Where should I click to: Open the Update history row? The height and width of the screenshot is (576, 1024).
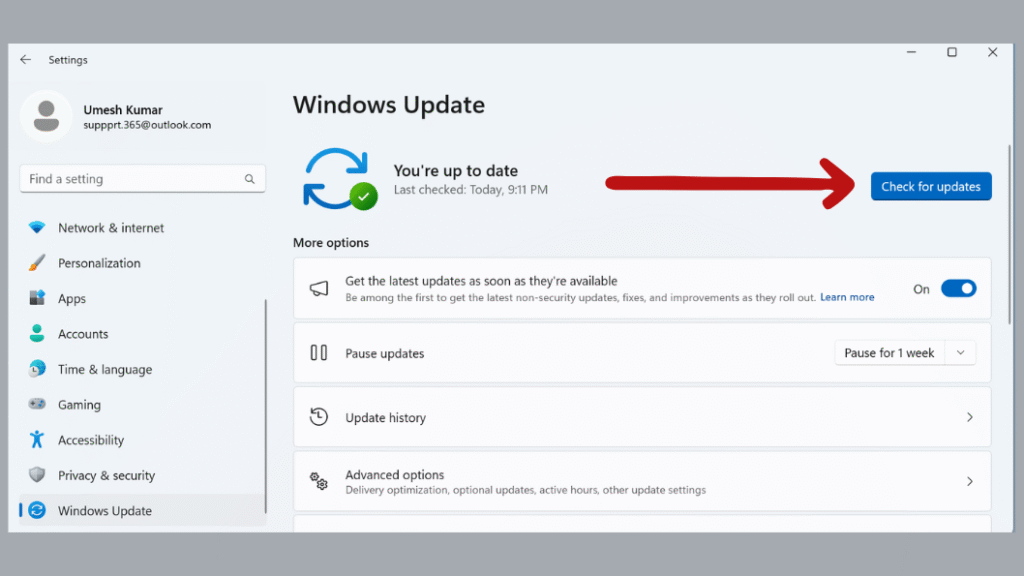(x=642, y=417)
